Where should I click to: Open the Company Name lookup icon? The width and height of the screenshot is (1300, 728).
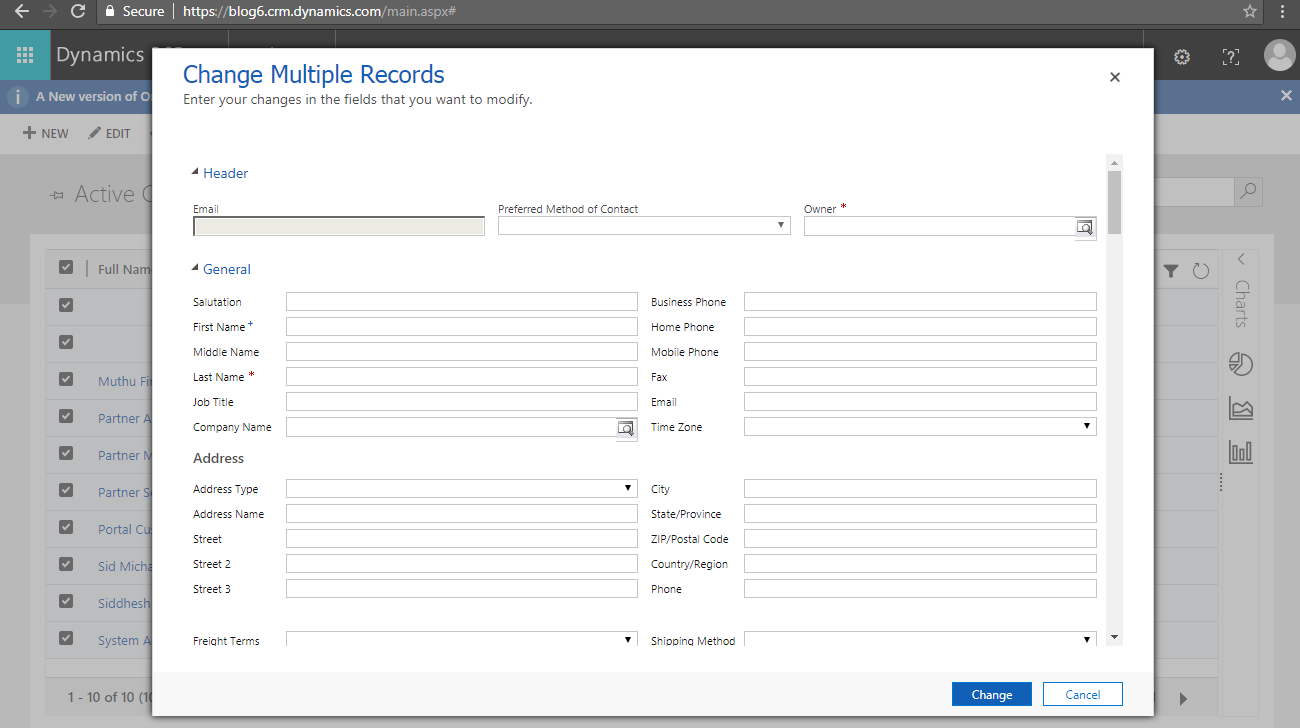pyautogui.click(x=626, y=428)
